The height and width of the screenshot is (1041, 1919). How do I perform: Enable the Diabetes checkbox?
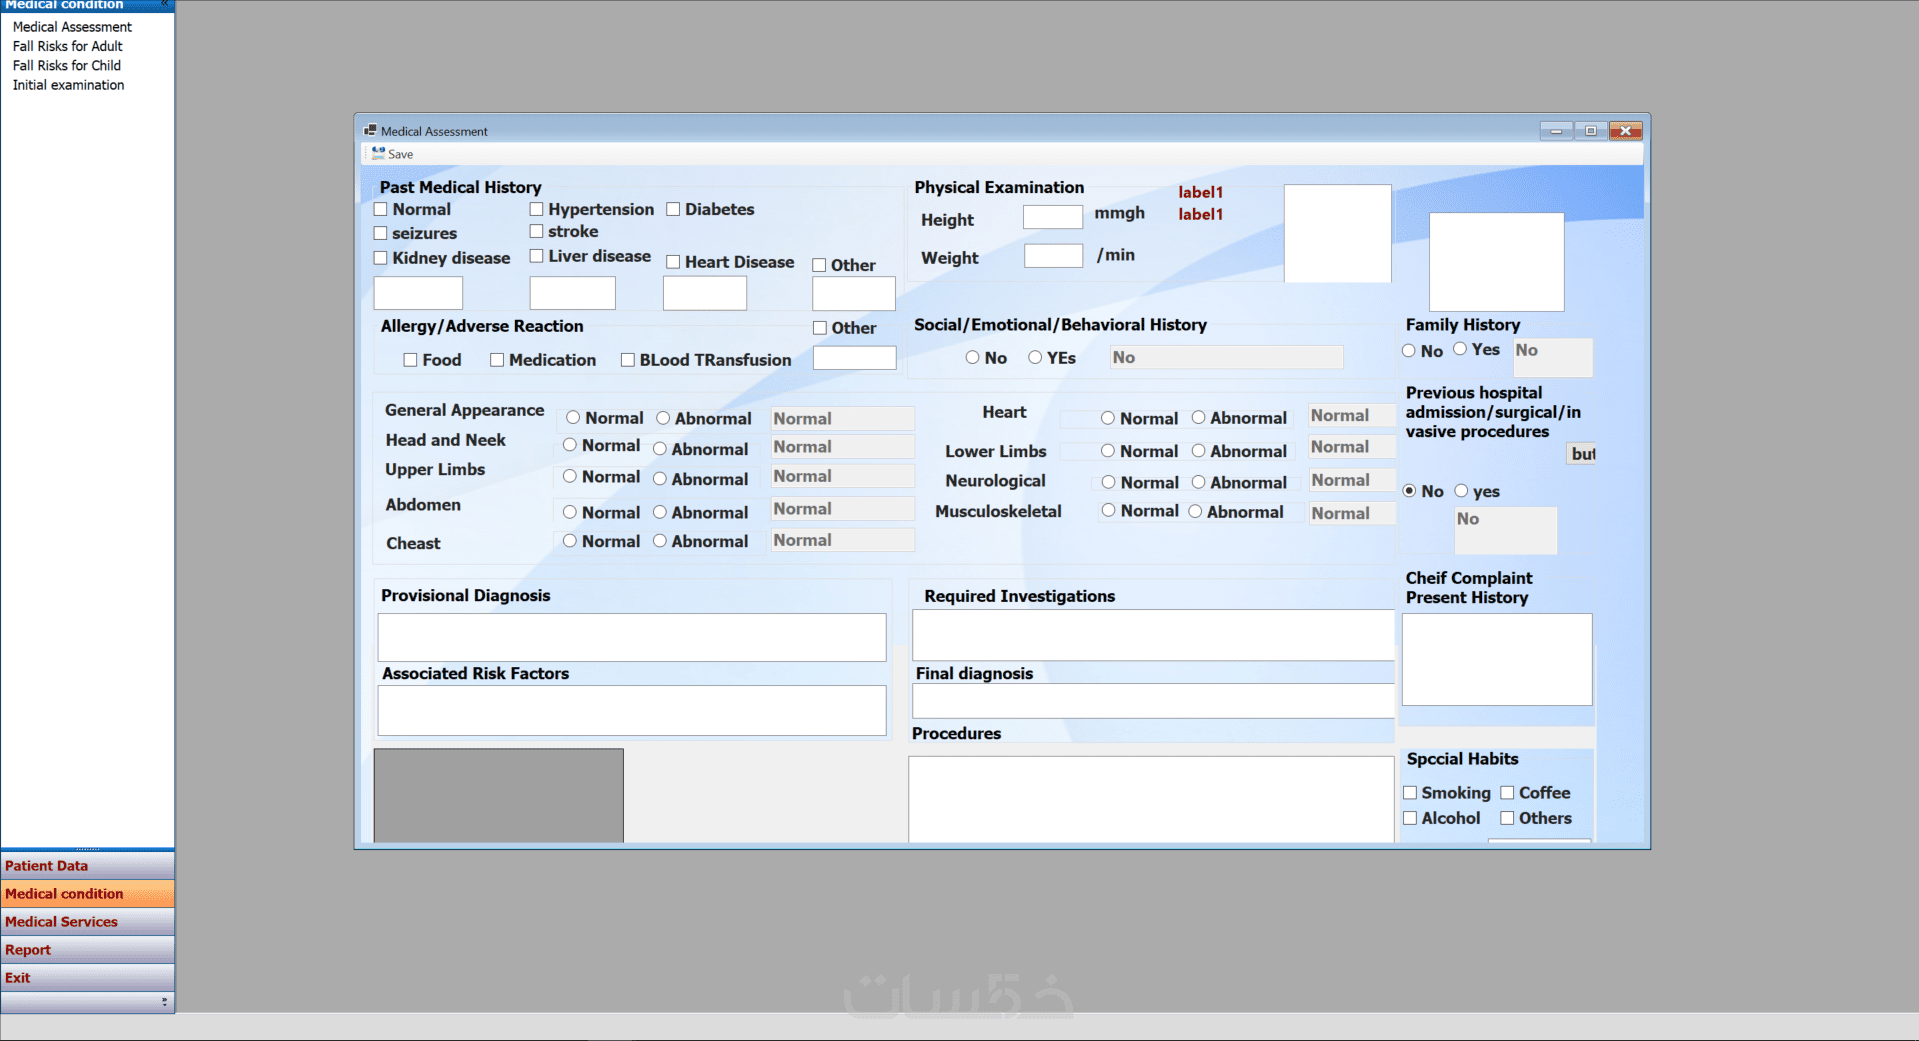coord(673,209)
